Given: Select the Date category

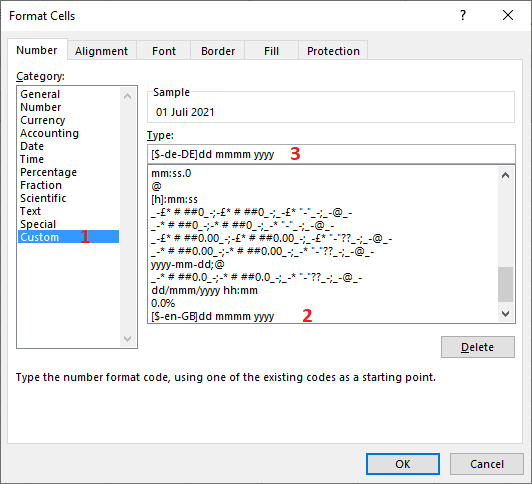Looking at the screenshot, I should [x=69, y=146].
